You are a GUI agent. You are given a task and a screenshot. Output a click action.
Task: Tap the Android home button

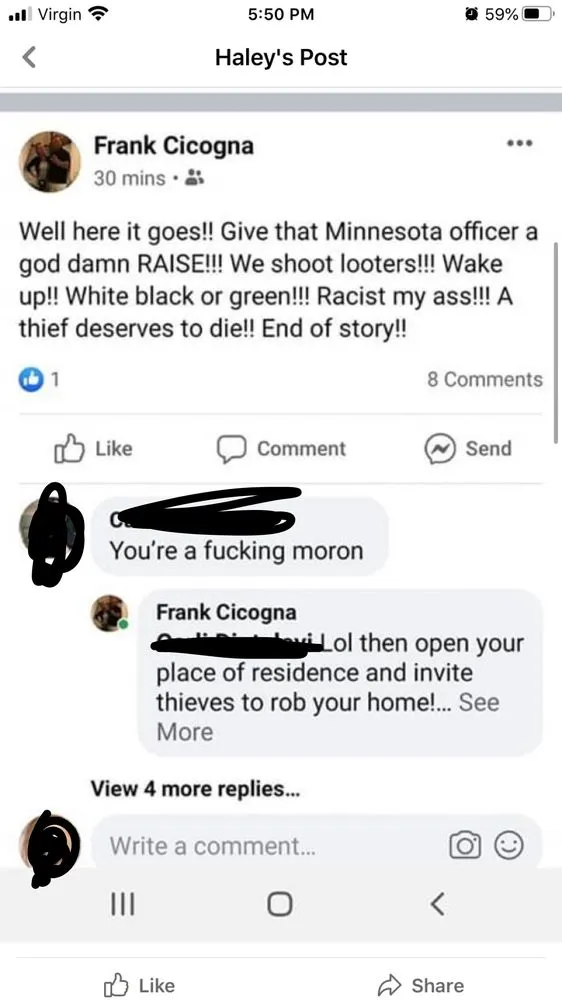[x=279, y=903]
